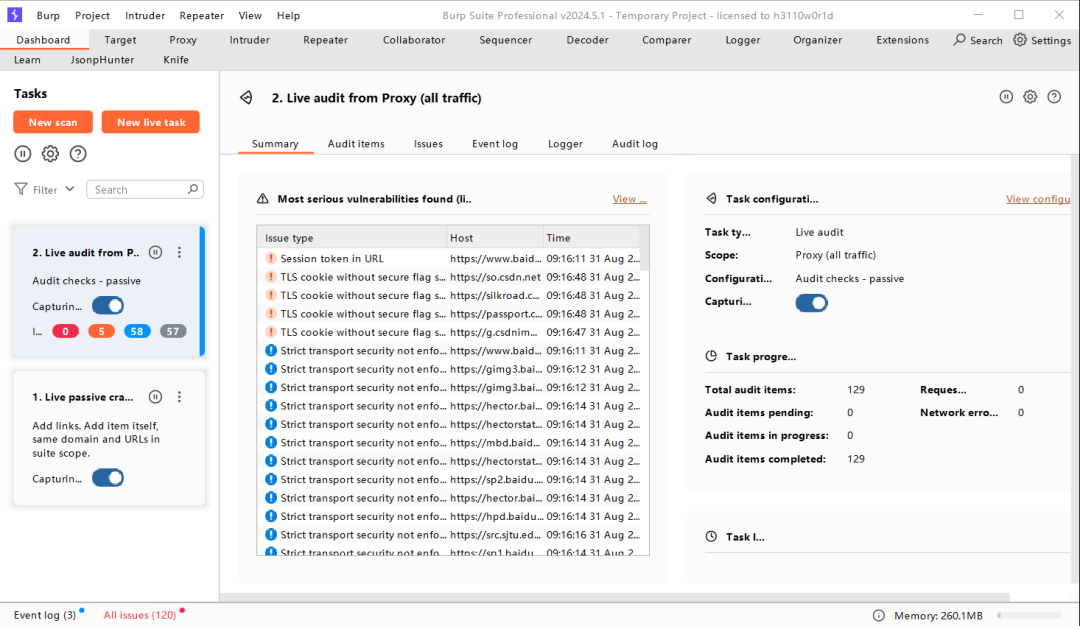The height and width of the screenshot is (626, 1080).
Task: Open the Knife extension tab
Action: [x=176, y=60]
